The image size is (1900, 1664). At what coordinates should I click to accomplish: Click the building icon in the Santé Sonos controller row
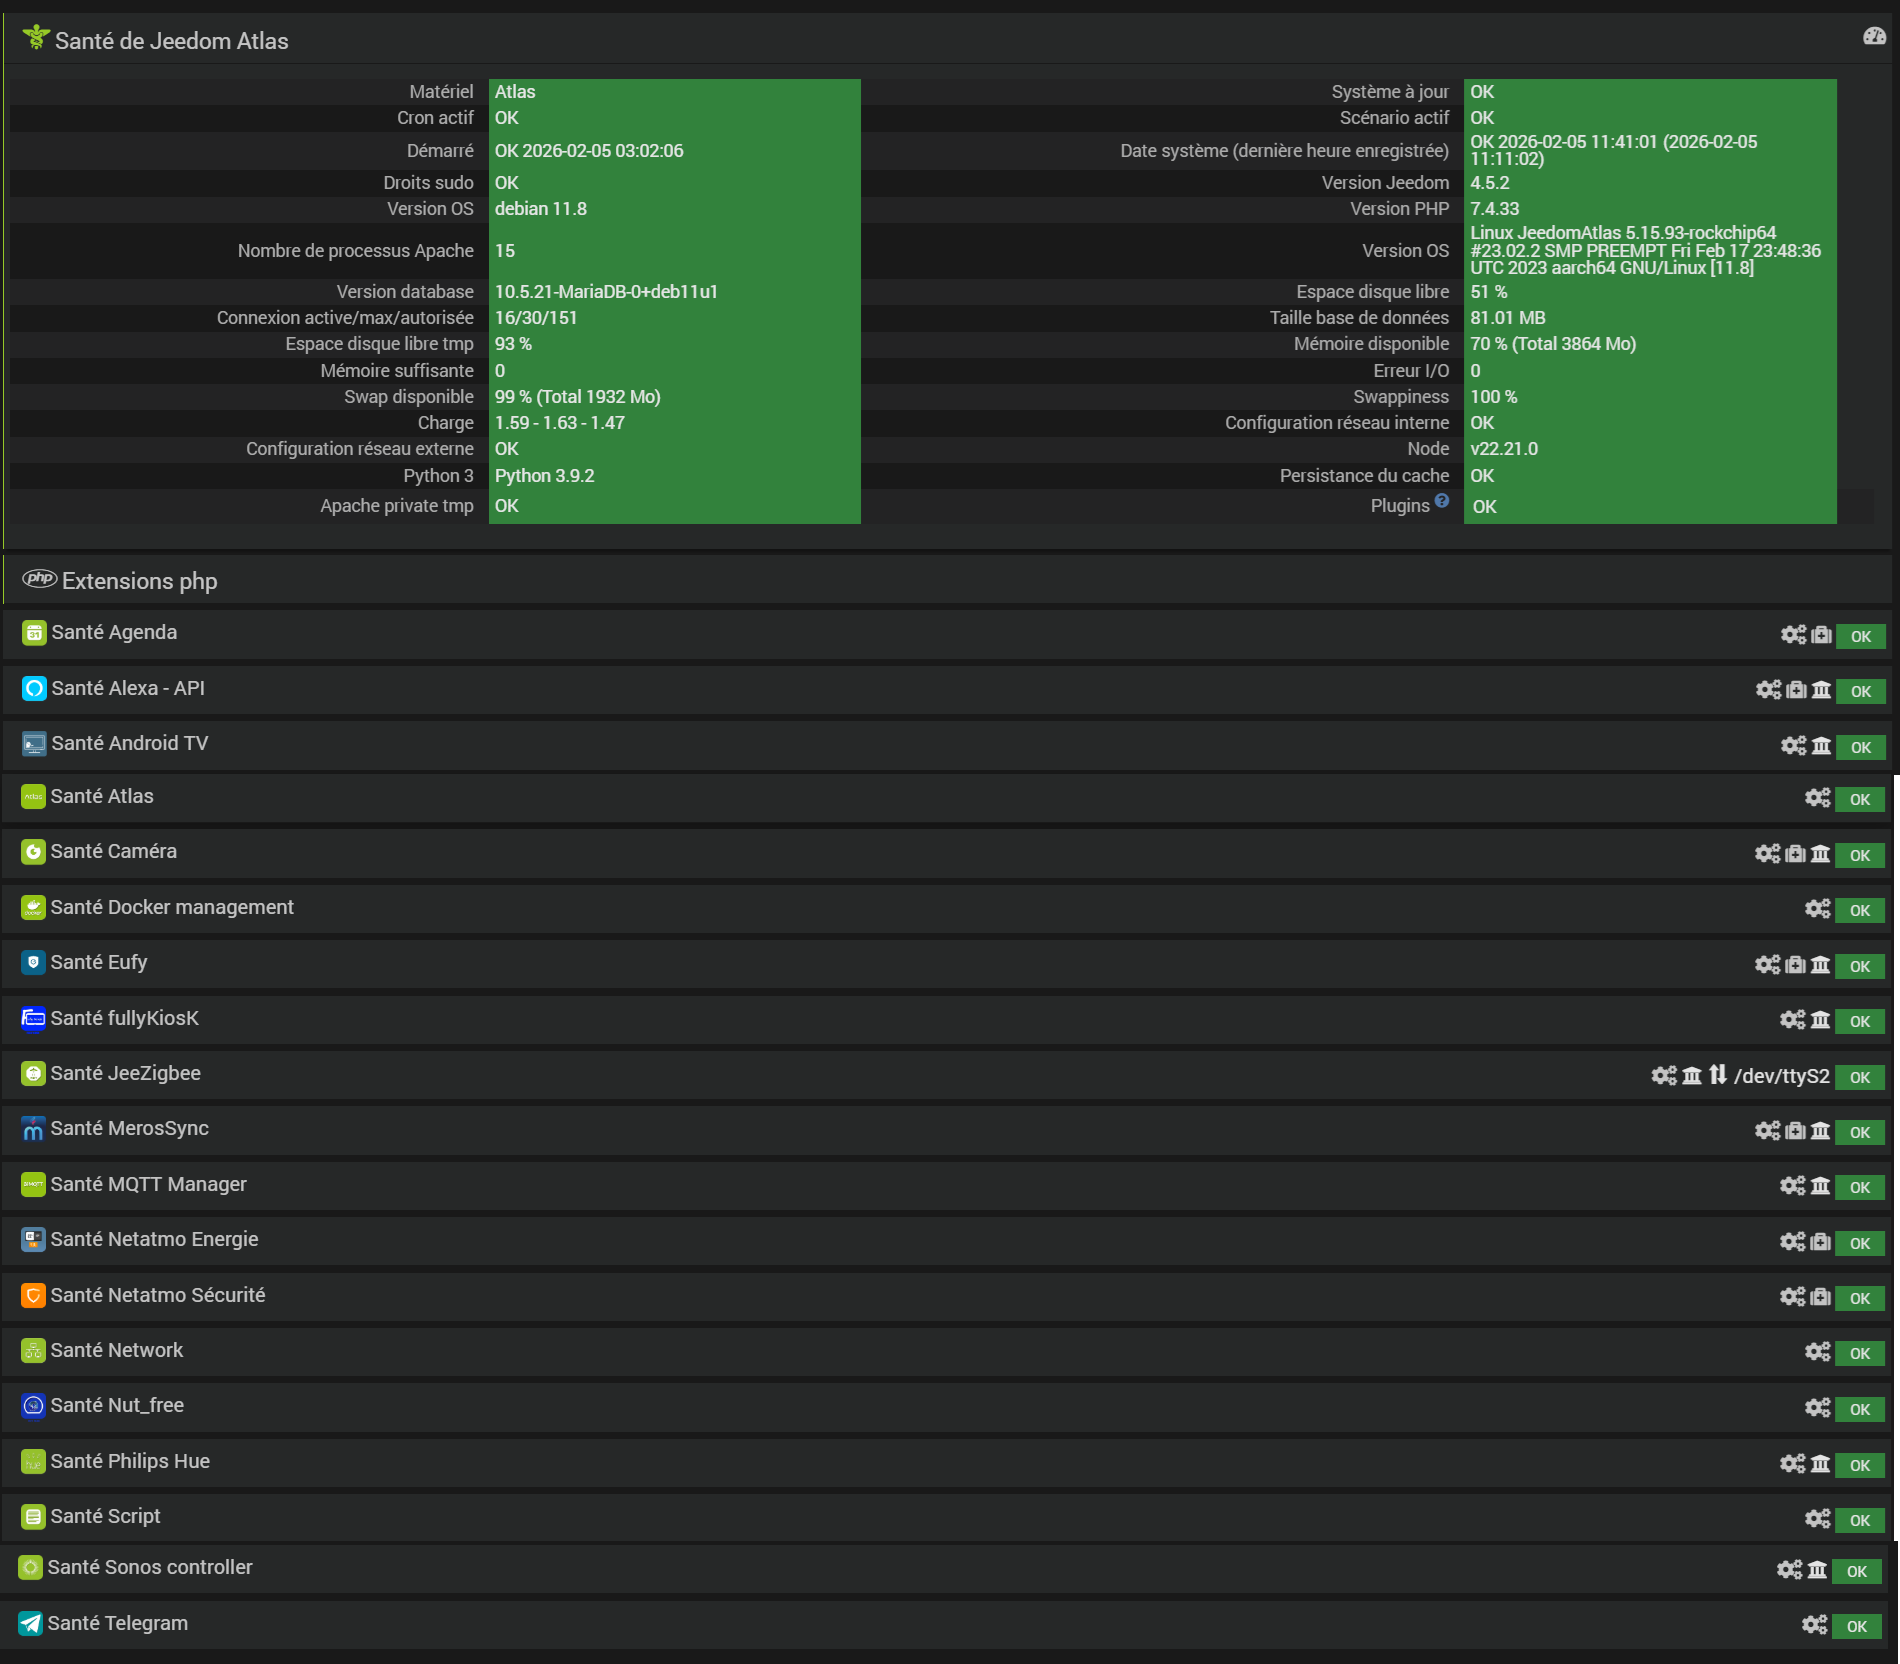point(1817,1570)
